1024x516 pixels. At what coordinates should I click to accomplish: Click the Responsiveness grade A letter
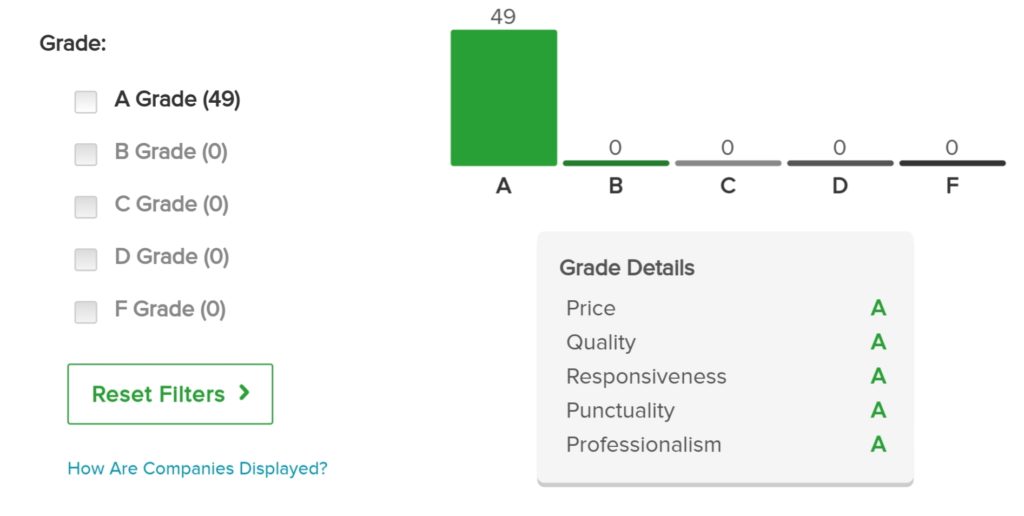click(878, 376)
